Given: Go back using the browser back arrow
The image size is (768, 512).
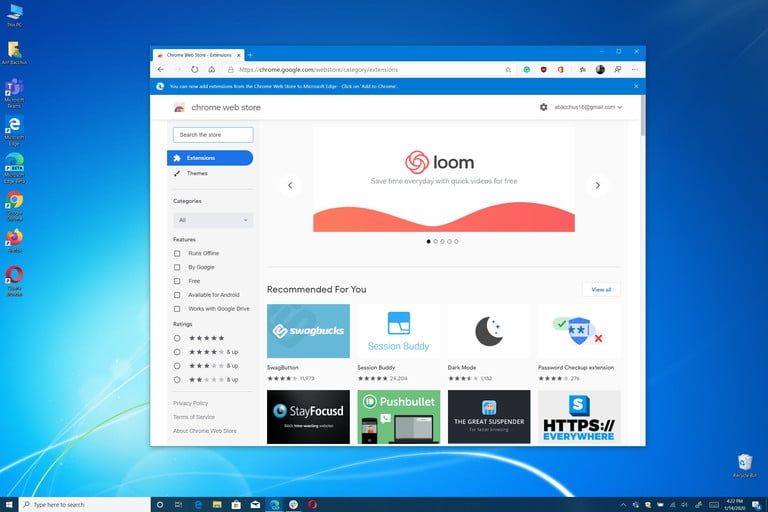Looking at the screenshot, I should pyautogui.click(x=161, y=70).
